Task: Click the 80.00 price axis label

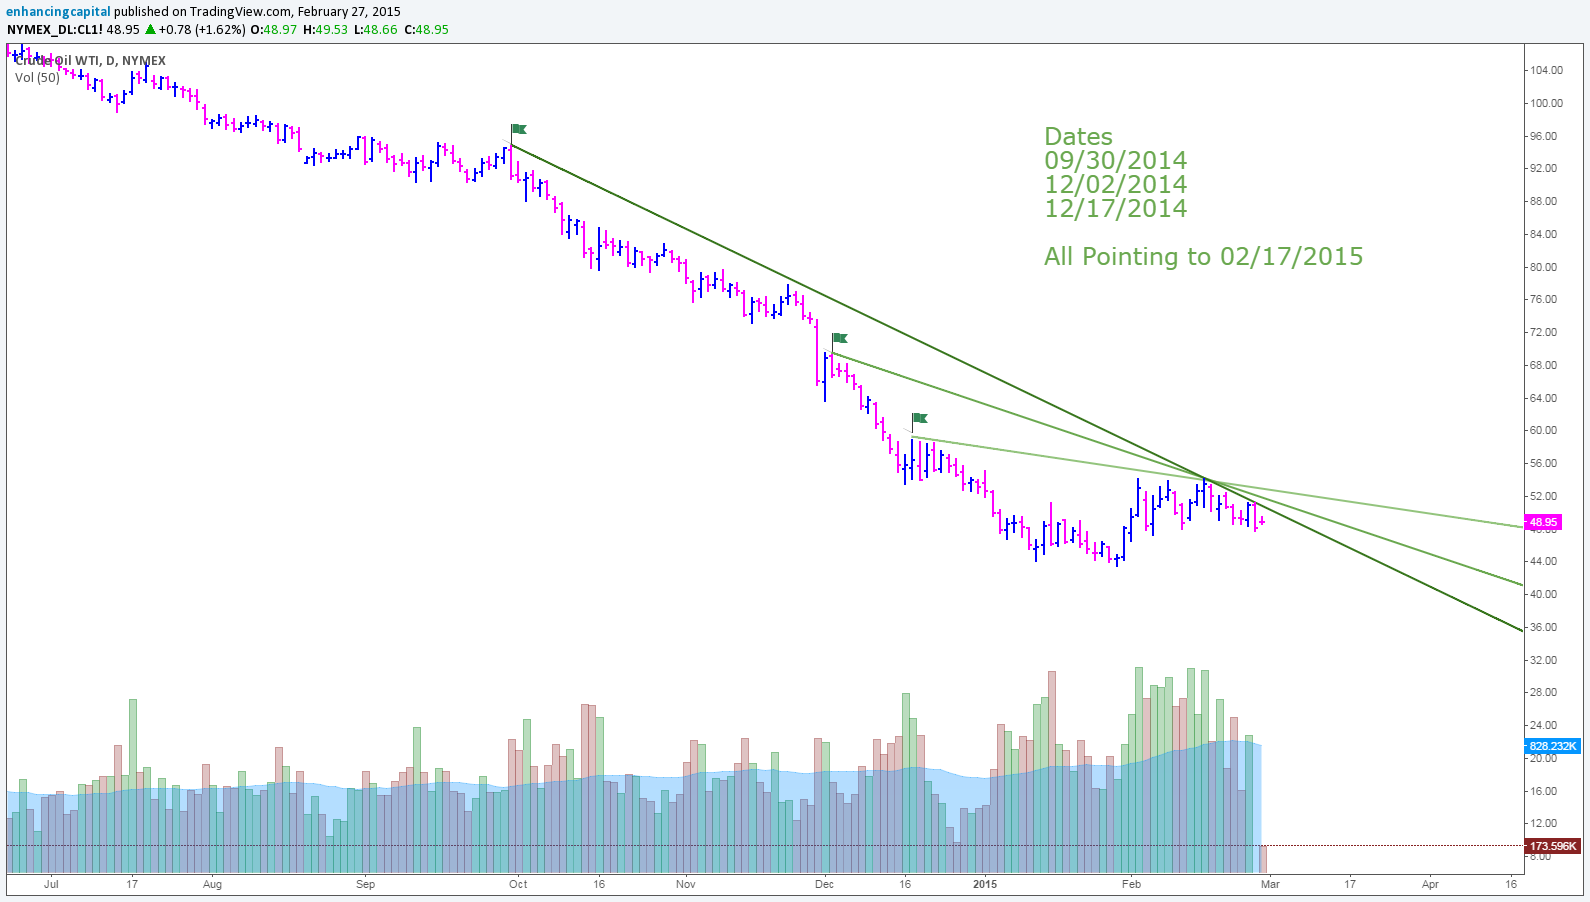Action: coord(1543,267)
